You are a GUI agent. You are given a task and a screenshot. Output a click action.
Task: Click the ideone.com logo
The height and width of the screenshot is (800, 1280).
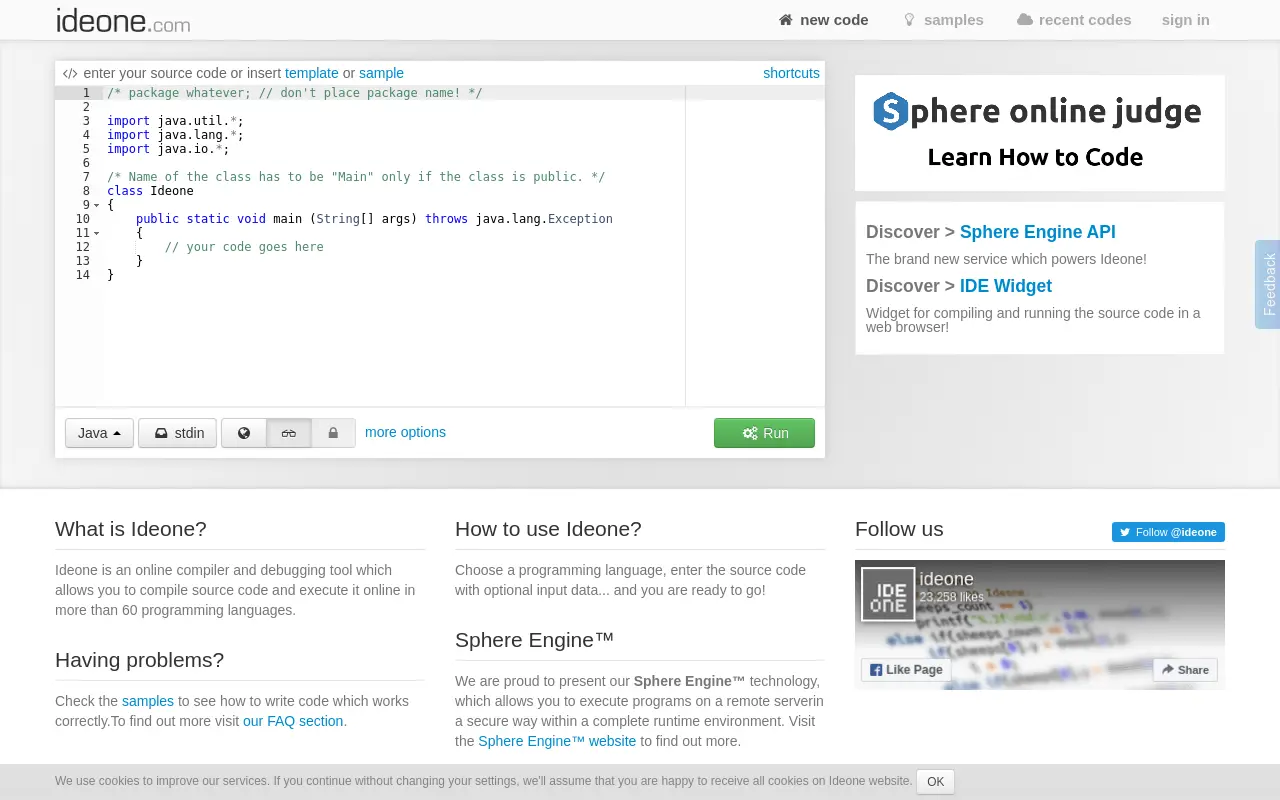coord(123,20)
